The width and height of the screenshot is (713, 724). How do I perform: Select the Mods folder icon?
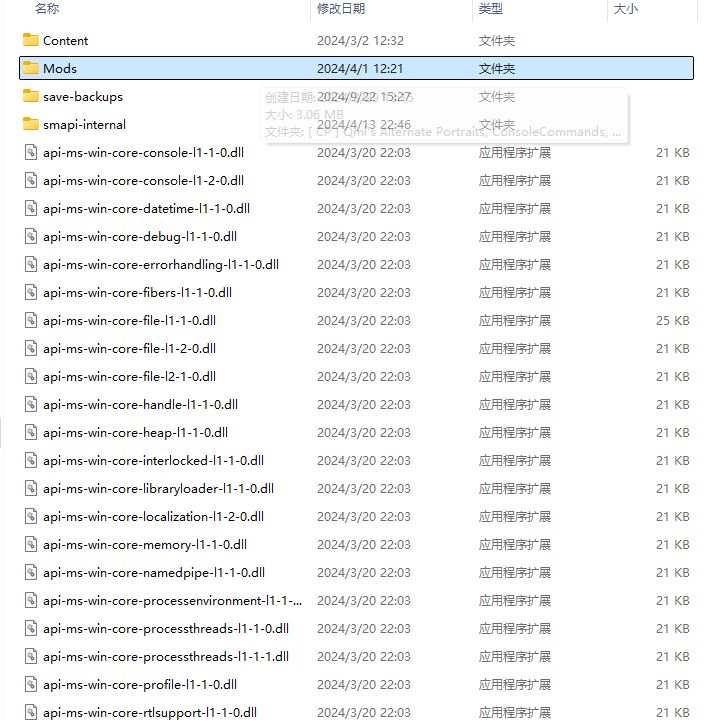[x=31, y=68]
